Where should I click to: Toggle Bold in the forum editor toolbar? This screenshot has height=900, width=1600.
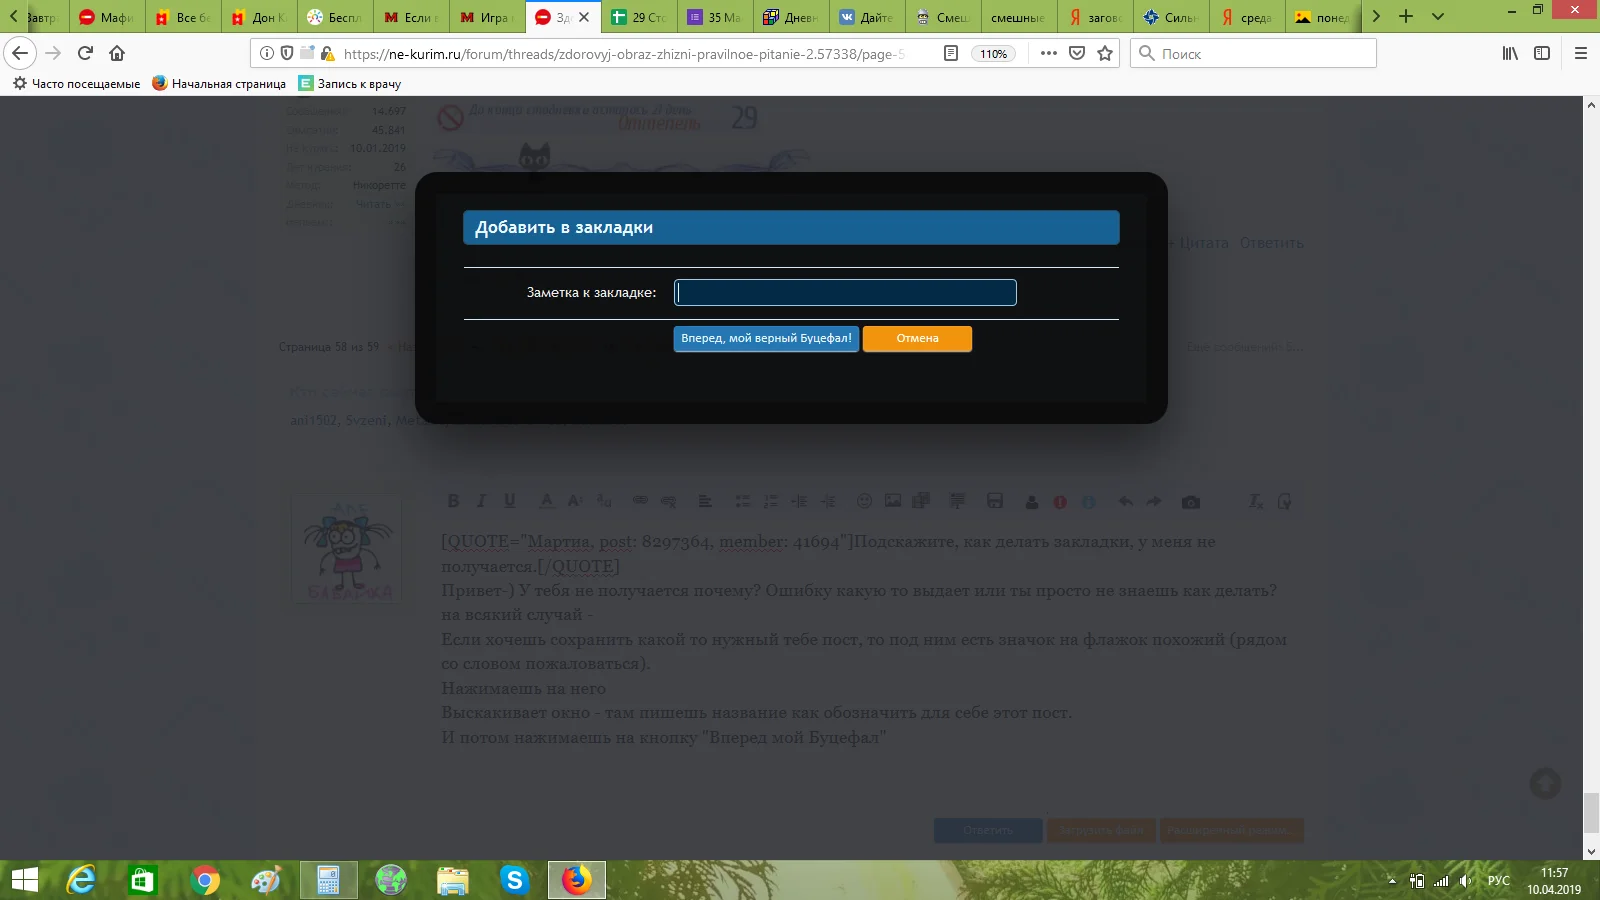click(x=453, y=501)
